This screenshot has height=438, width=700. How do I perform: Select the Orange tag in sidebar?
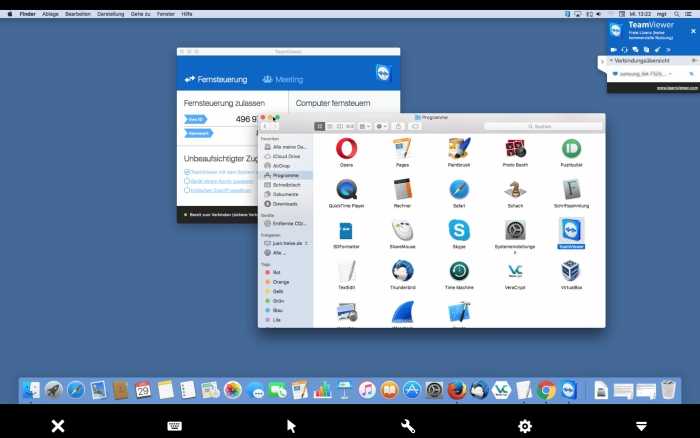[x=280, y=282]
